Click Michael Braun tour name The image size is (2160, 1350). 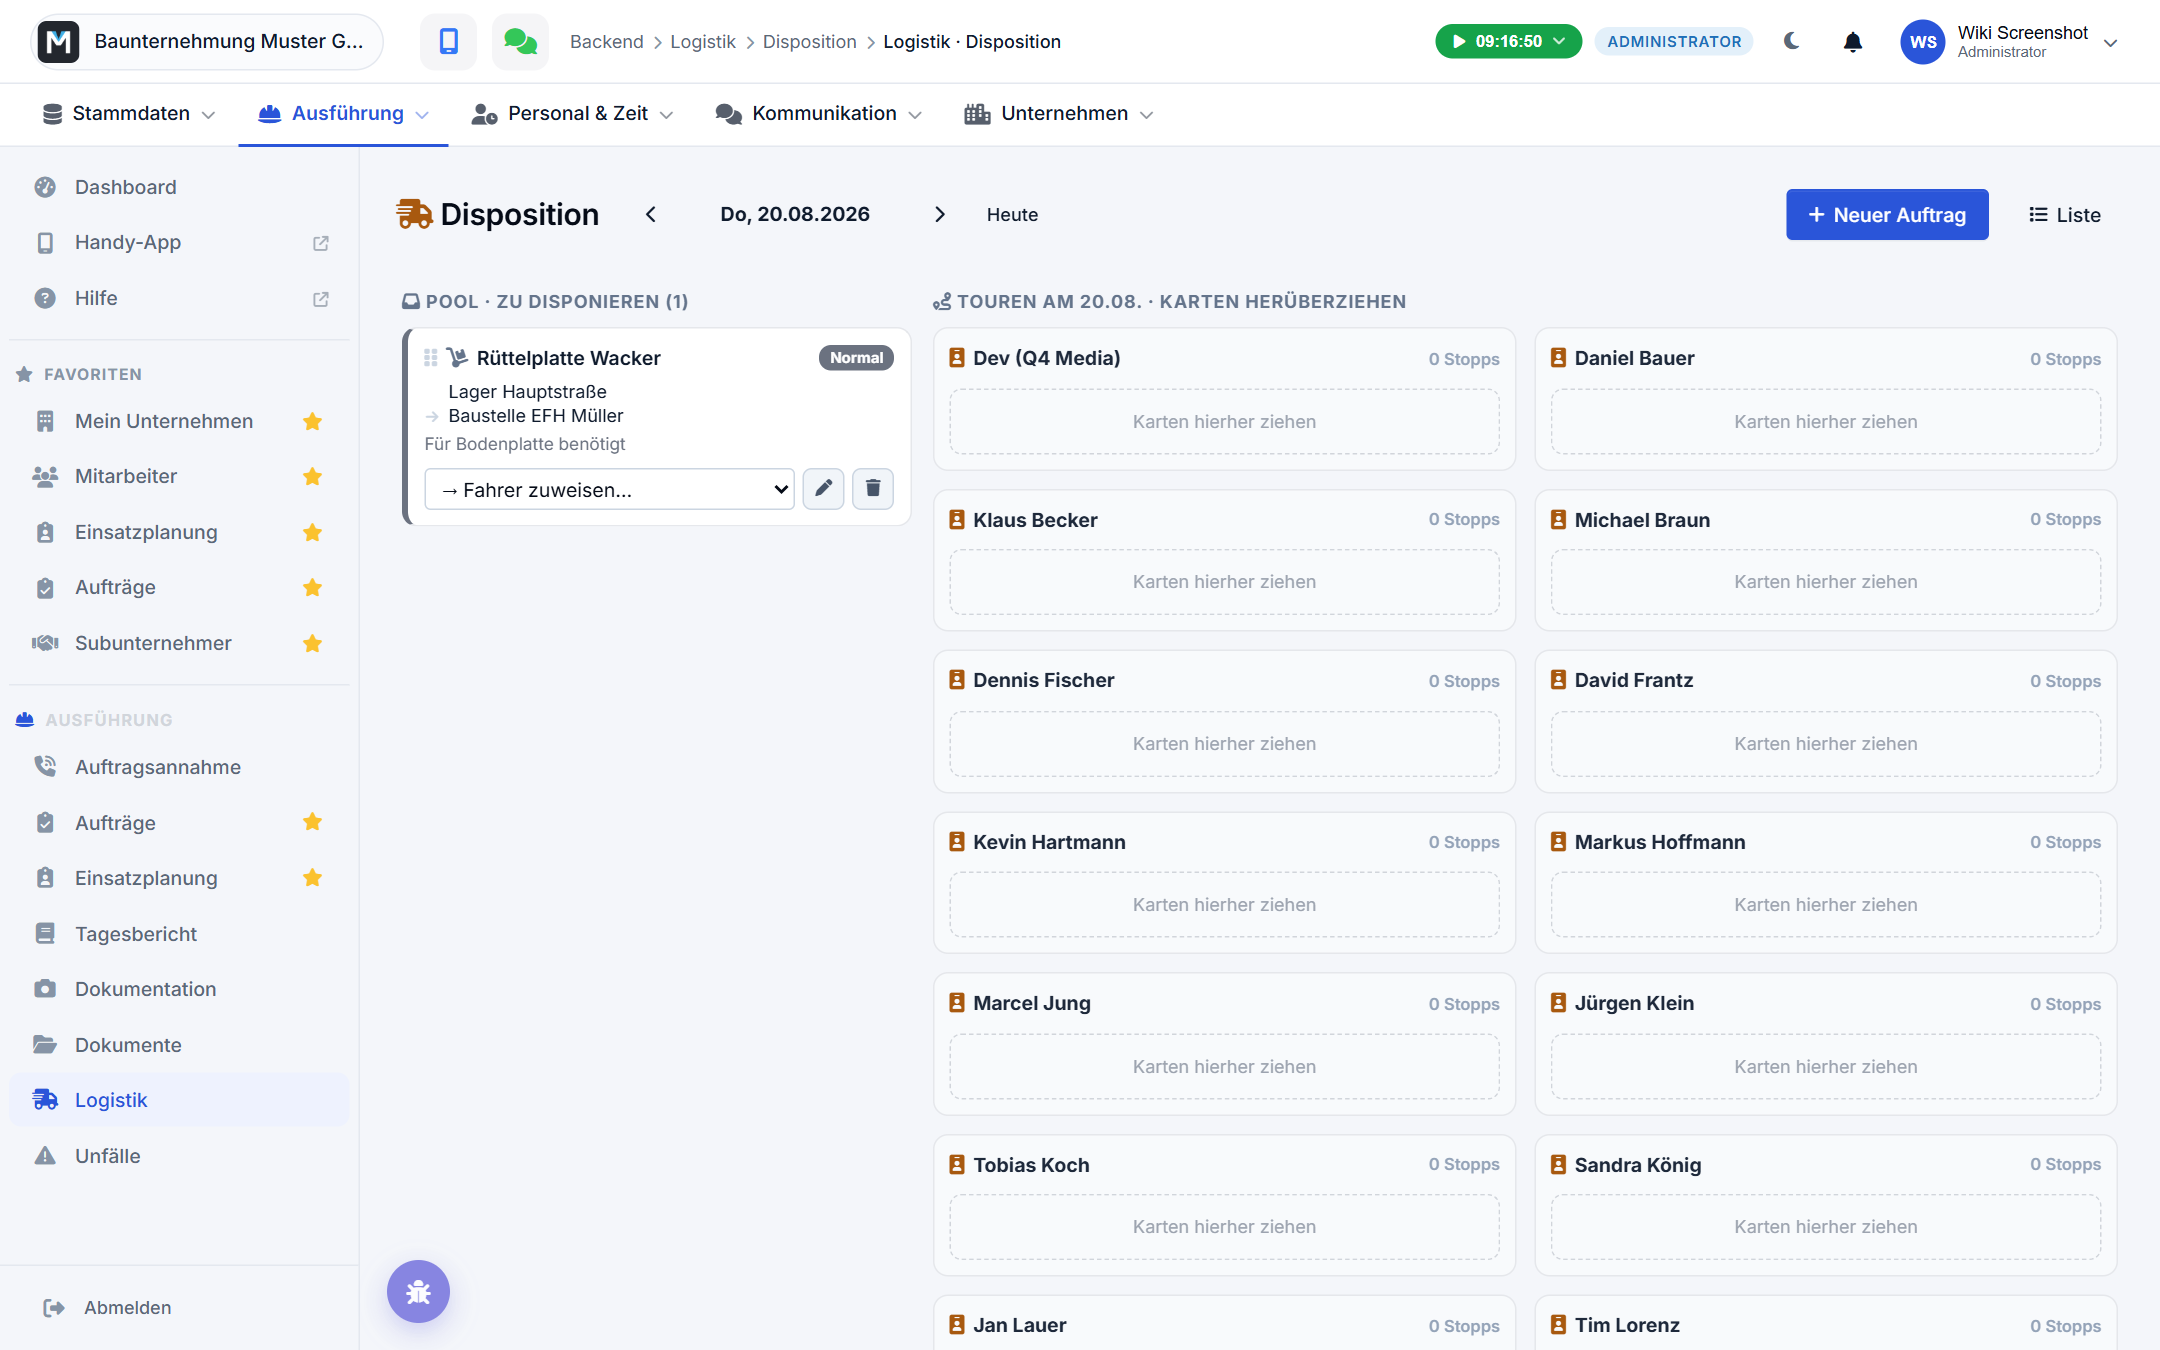click(x=1642, y=520)
